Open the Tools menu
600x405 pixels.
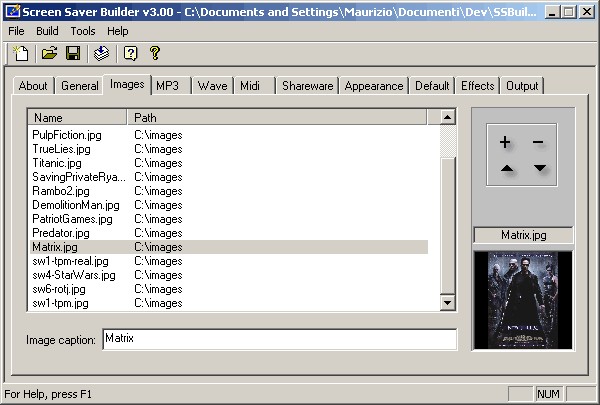pos(83,31)
